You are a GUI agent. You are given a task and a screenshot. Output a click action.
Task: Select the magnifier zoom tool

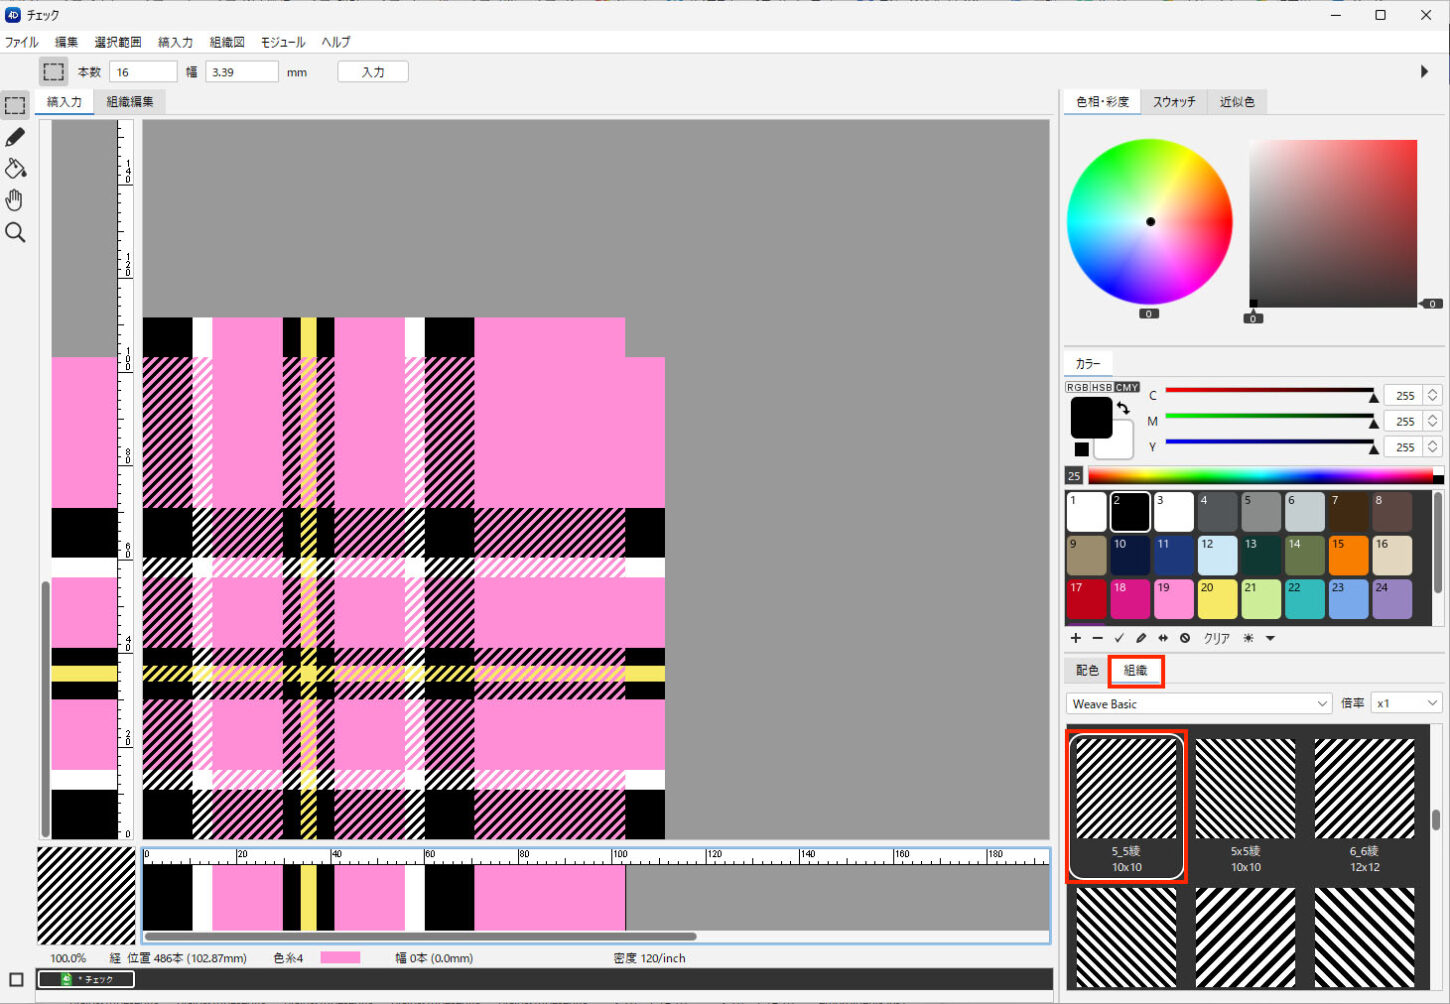pyautogui.click(x=15, y=233)
